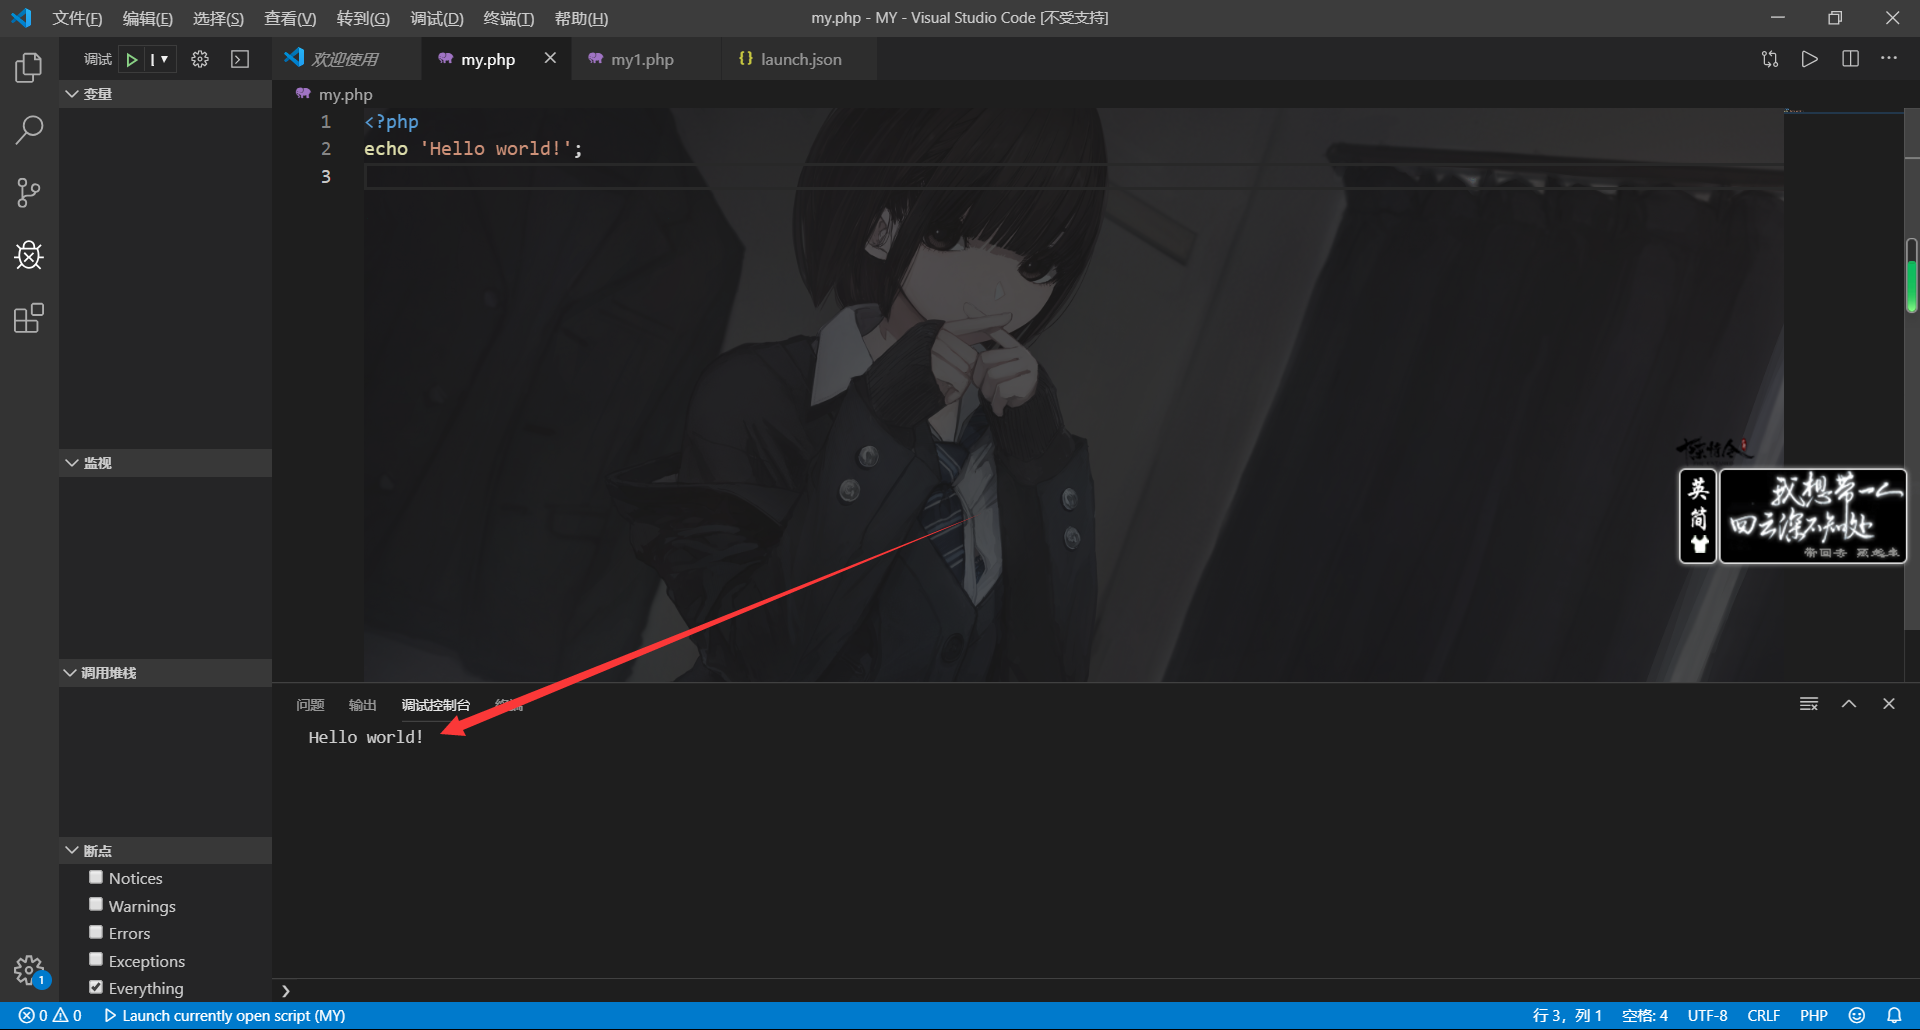Open the Manage gear in activity bar
The height and width of the screenshot is (1030, 1920).
point(29,970)
